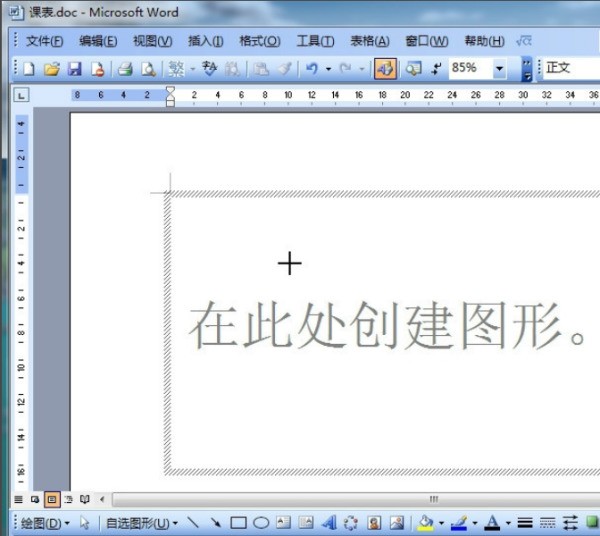Open the 表格 Table menu

(369, 41)
